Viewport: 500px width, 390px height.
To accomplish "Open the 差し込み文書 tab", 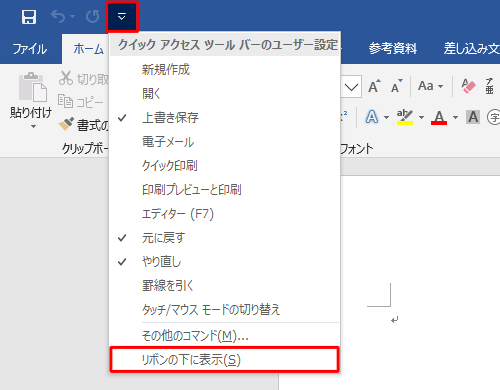I will pyautogui.click(x=472, y=48).
